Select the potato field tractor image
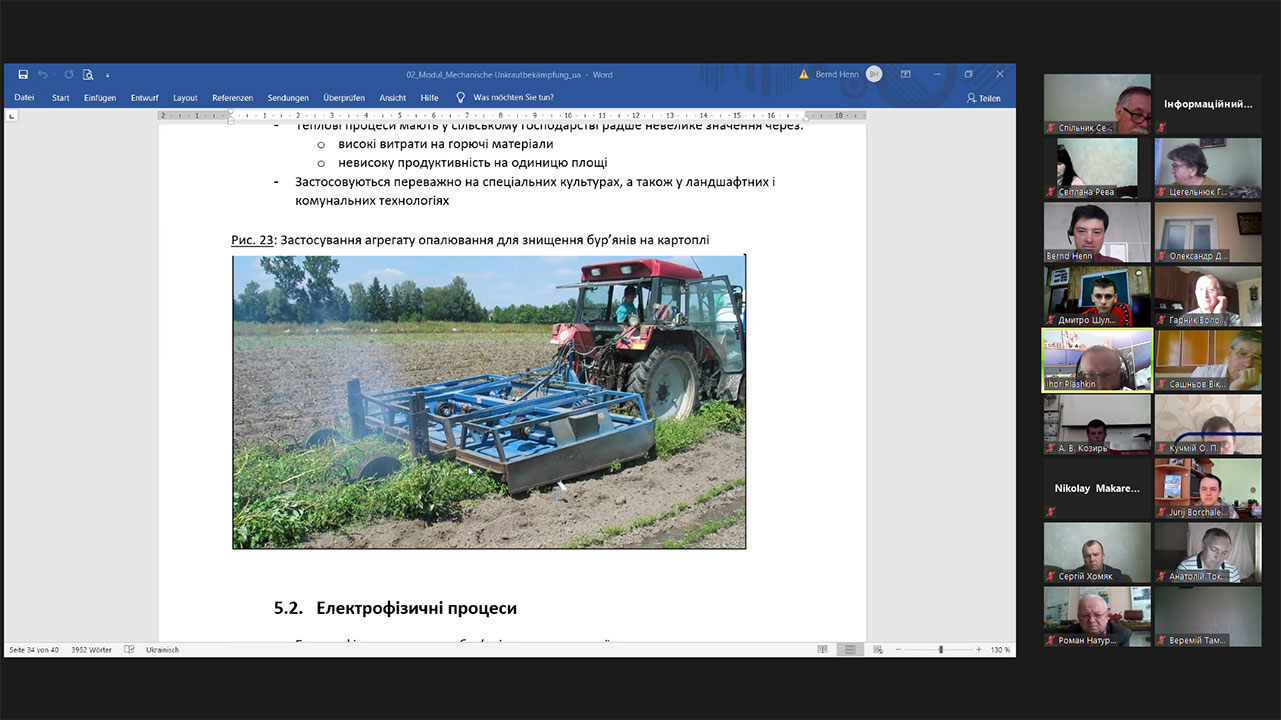This screenshot has height=720, width=1281. coord(489,402)
